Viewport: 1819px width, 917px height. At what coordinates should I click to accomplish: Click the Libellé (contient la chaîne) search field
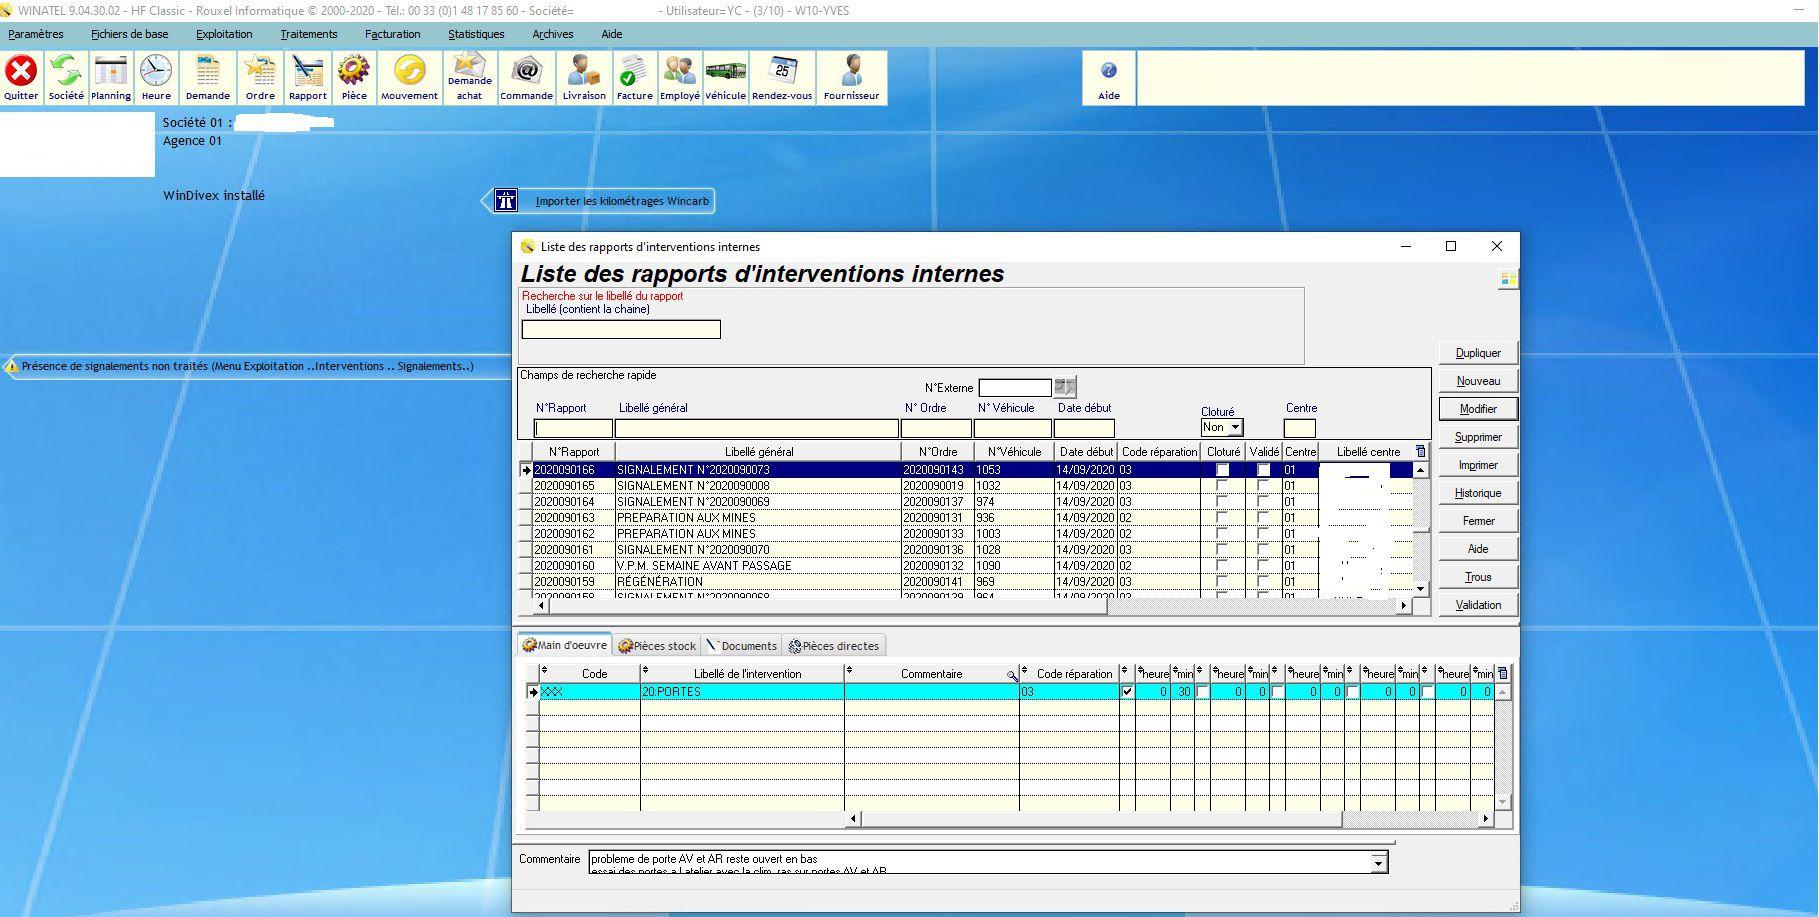(621, 329)
